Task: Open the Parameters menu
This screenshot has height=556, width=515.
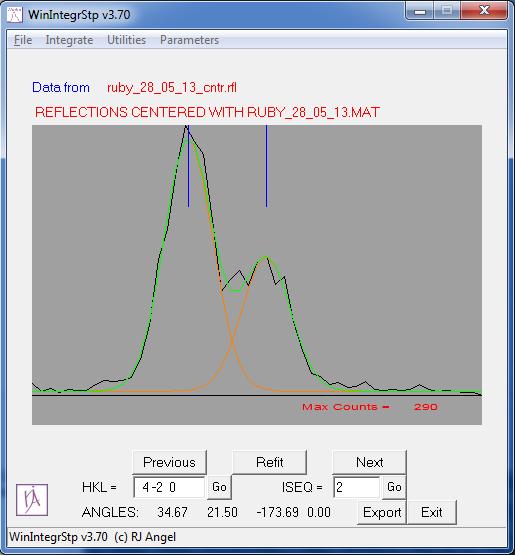Action: click(x=189, y=40)
